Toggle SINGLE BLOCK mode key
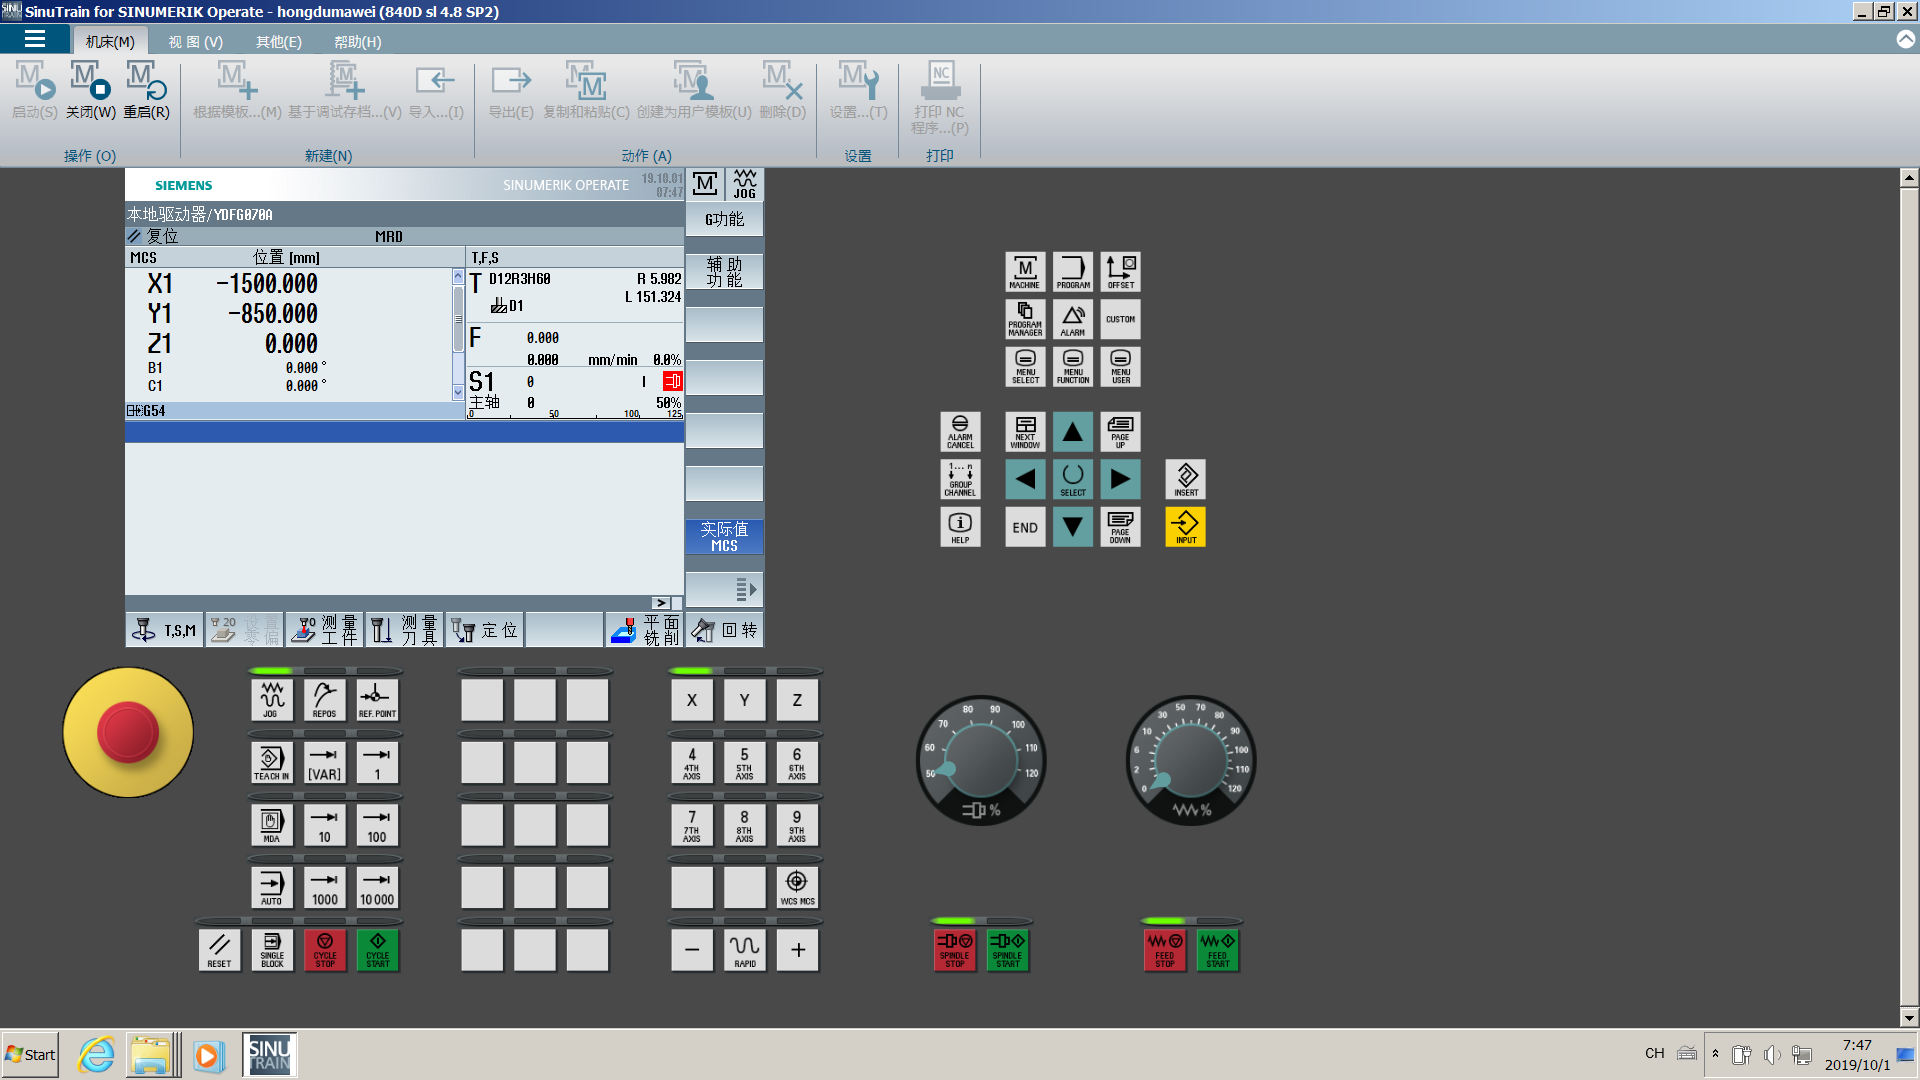1920x1080 pixels. [x=272, y=950]
